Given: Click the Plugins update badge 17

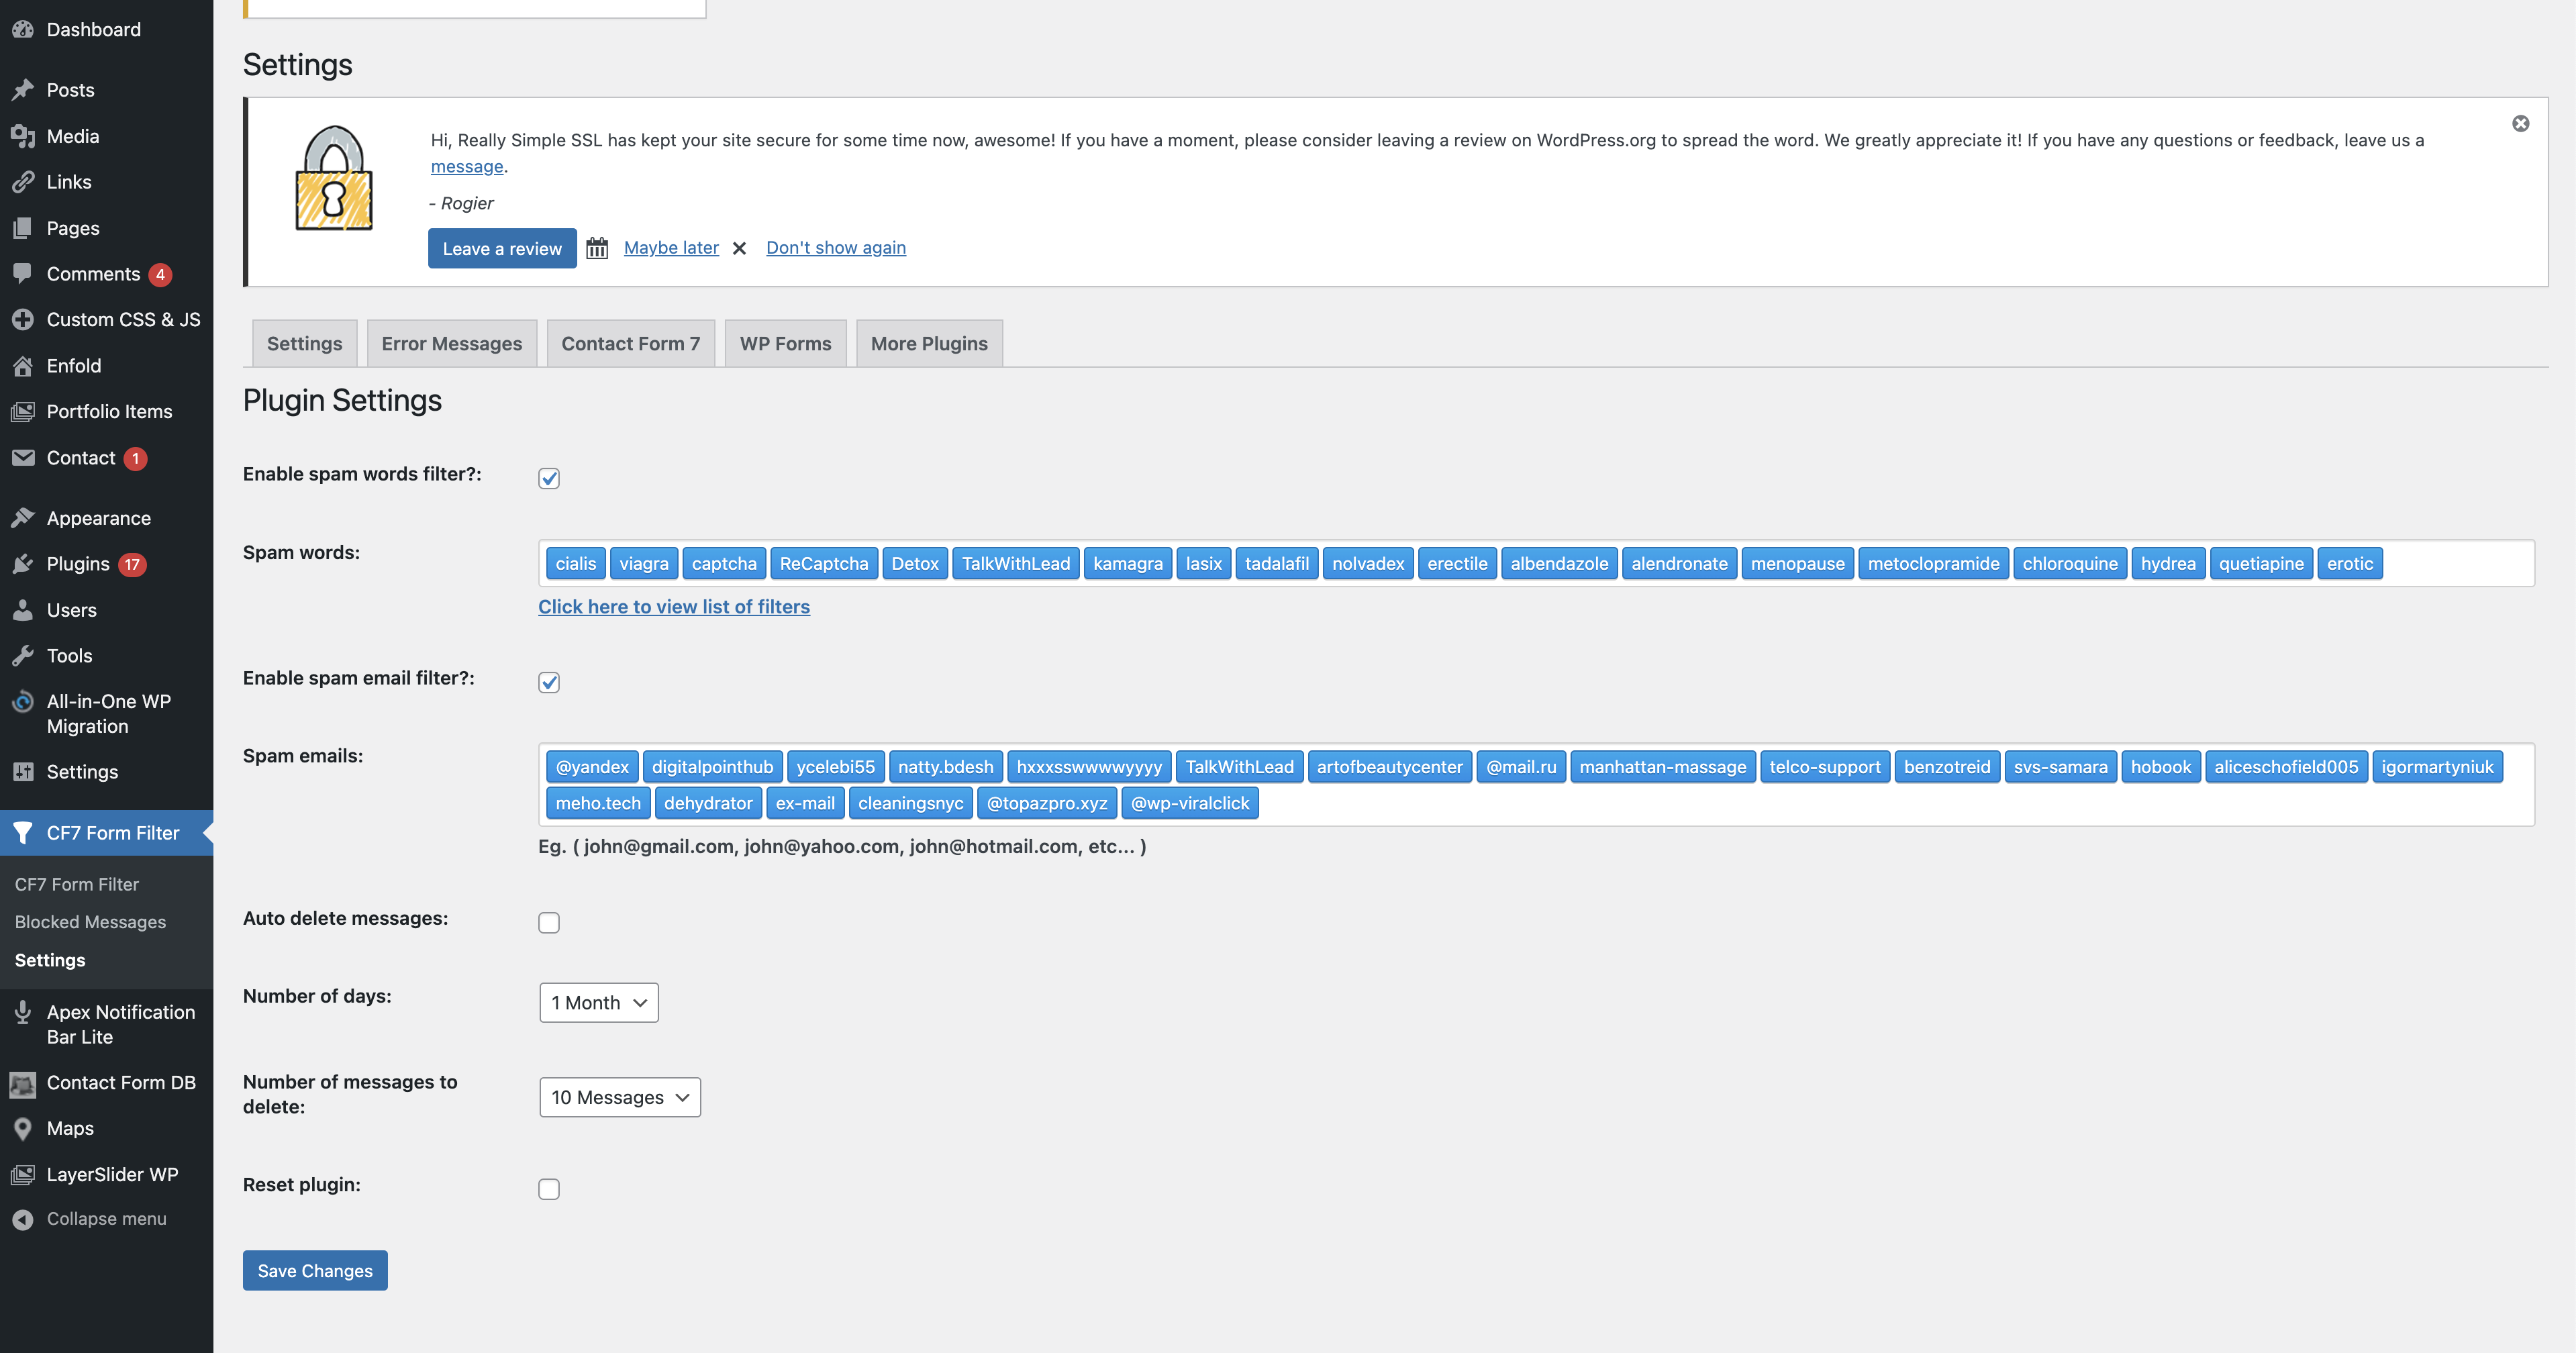Looking at the screenshot, I should (132, 564).
